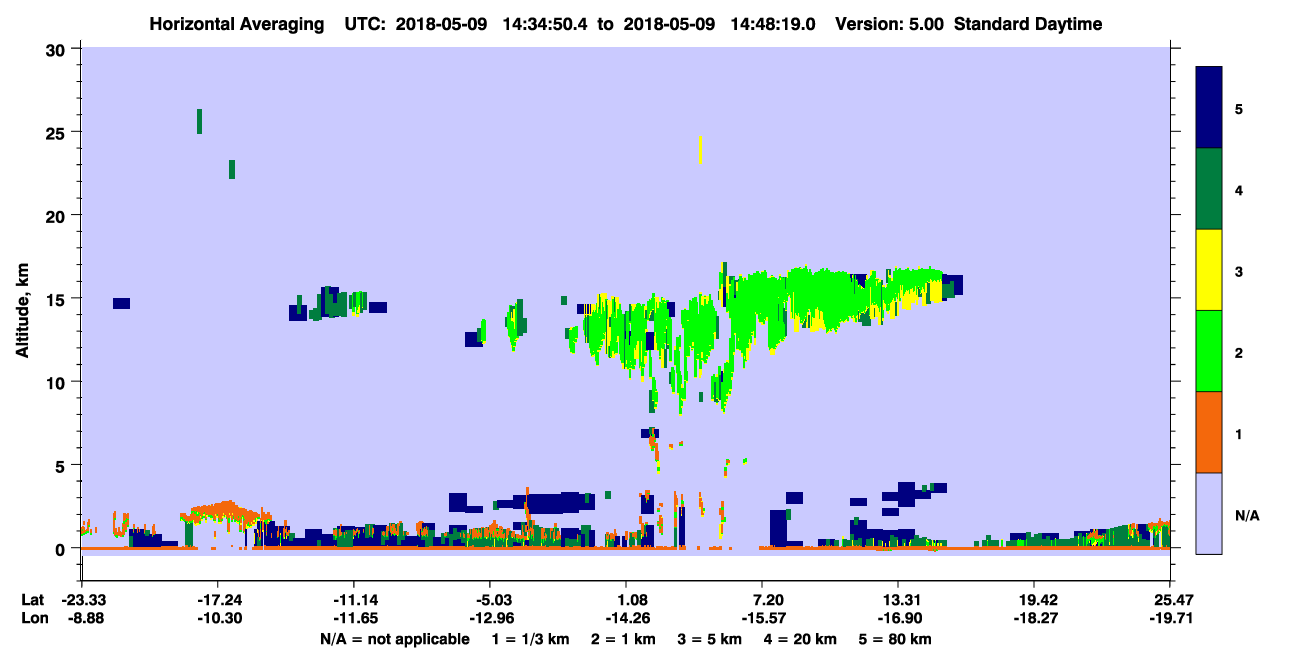Click latitude value -11.14
Viewport: 1300px width, 667px height.
point(353,600)
